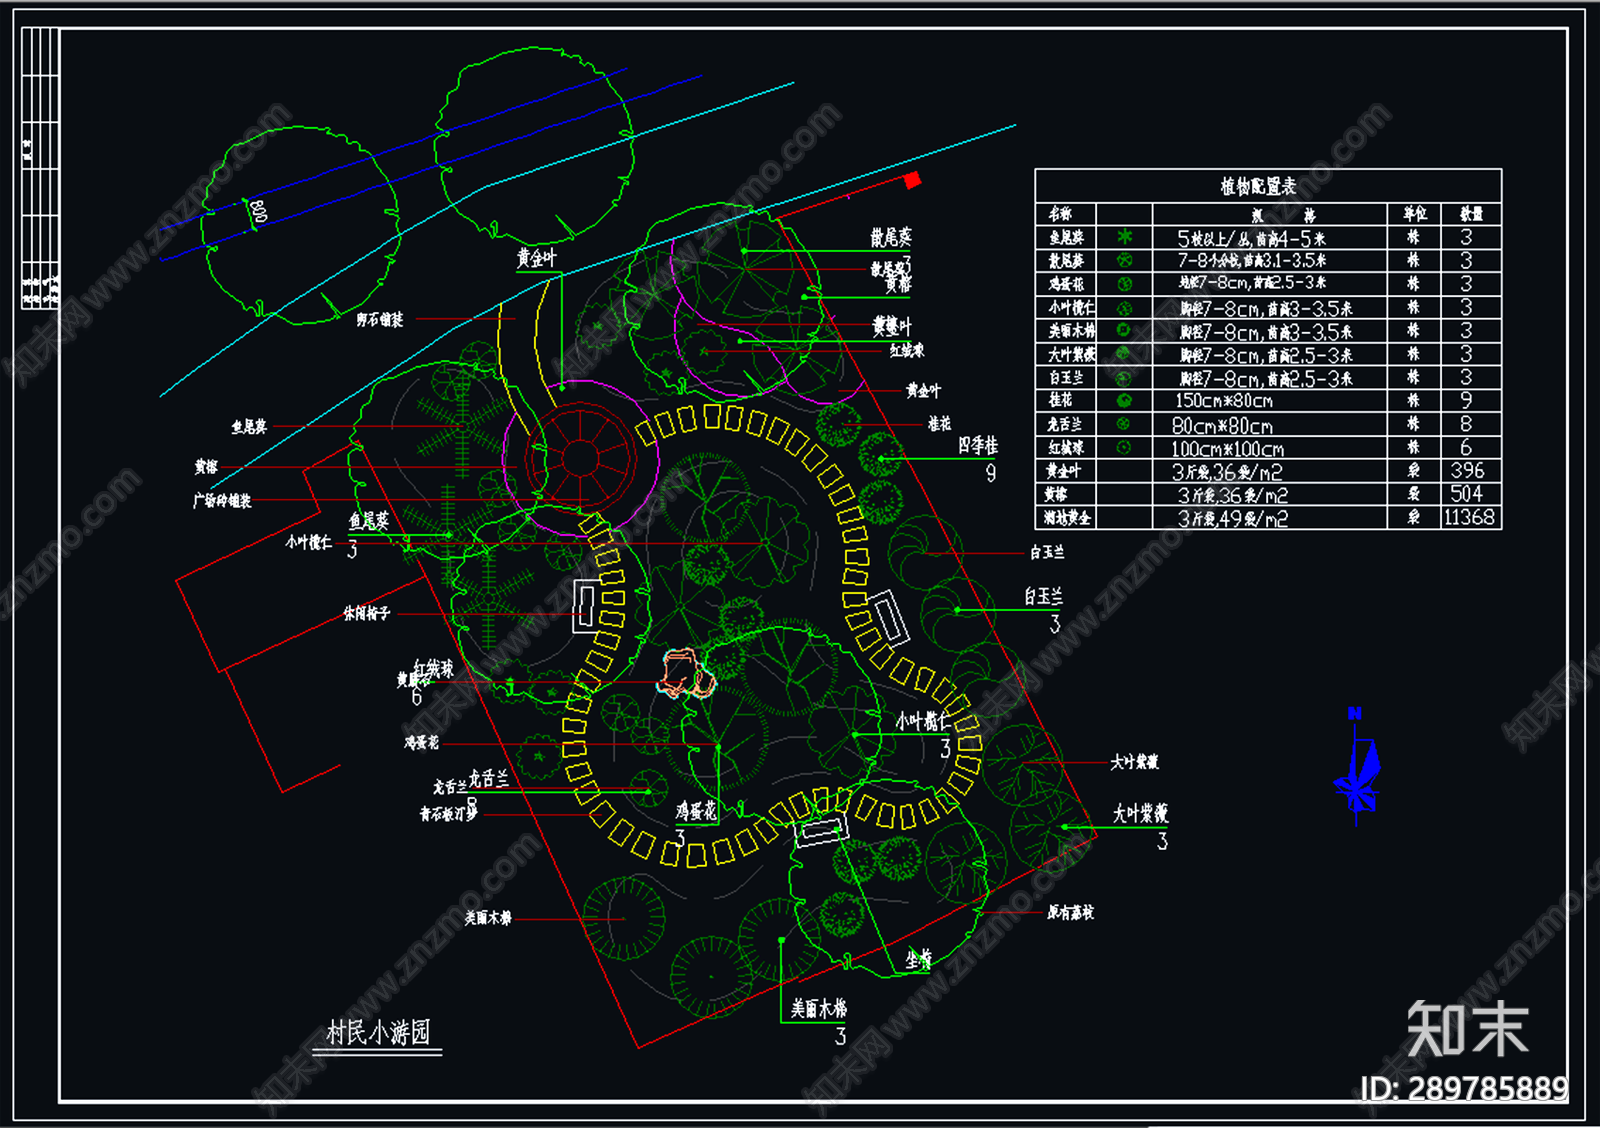Select the 11368 quantity cell
1600x1128 pixels.
(x=1469, y=517)
